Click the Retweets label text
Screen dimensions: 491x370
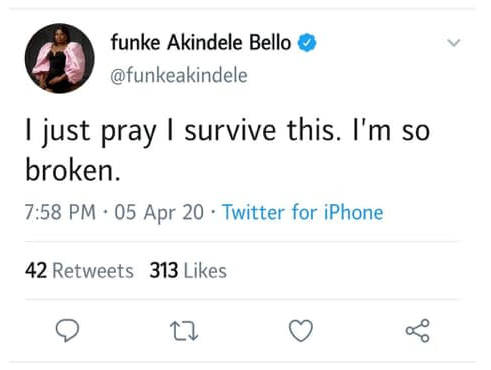(93, 270)
